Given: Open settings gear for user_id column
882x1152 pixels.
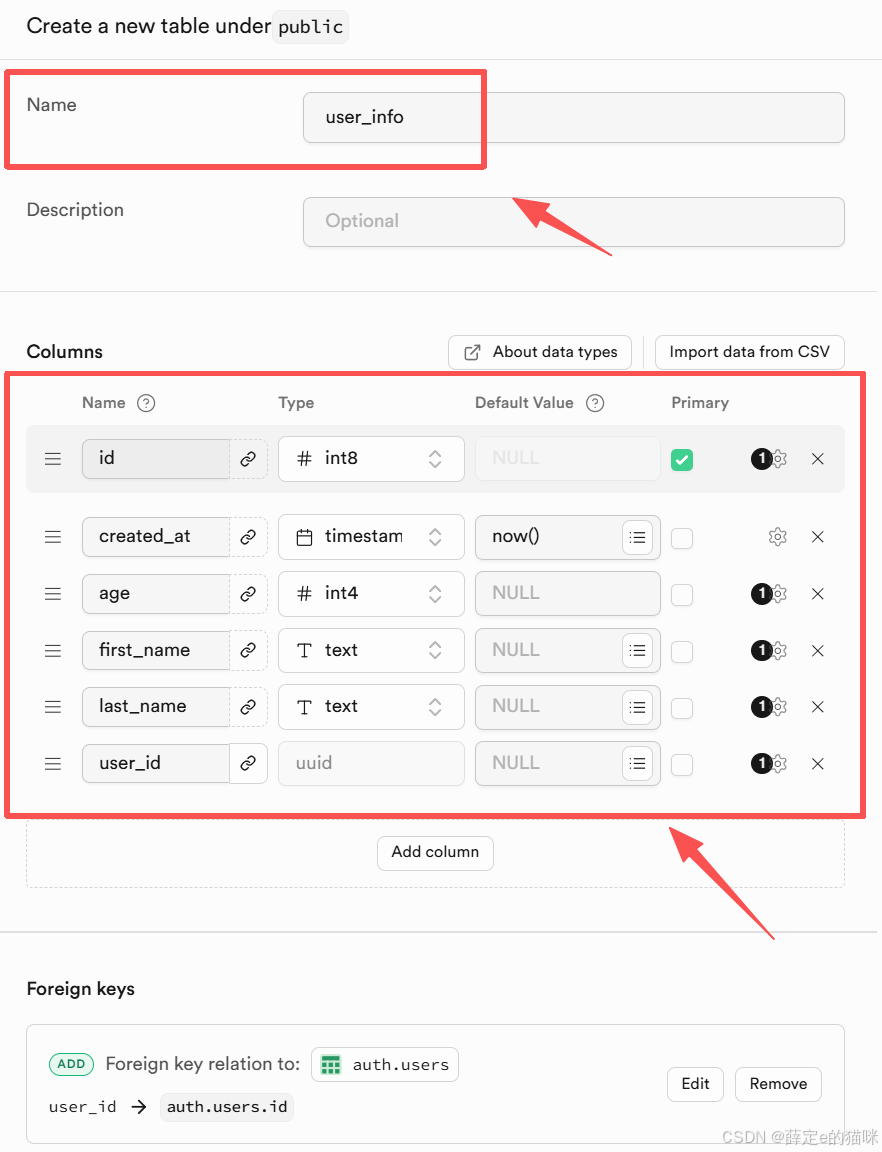Looking at the screenshot, I should coord(779,764).
